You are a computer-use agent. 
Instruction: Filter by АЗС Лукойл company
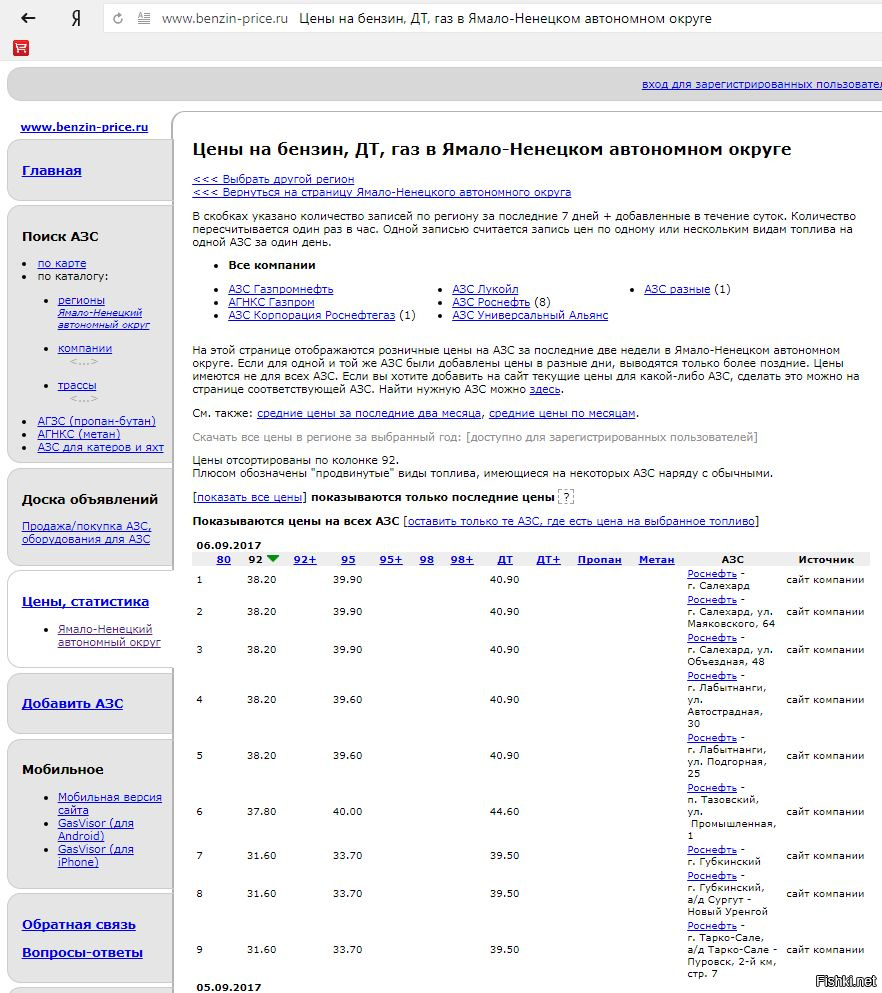(x=485, y=289)
